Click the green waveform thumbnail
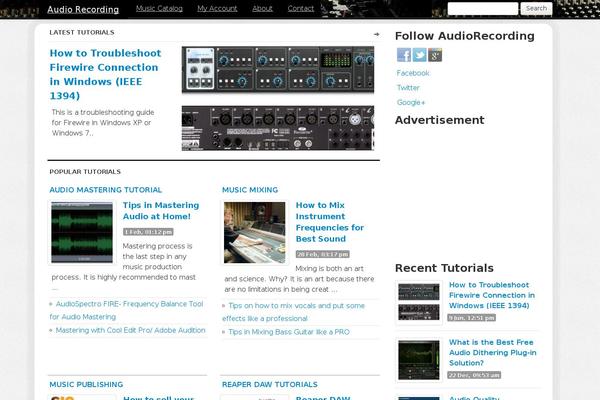The height and width of the screenshot is (400, 600). click(82, 232)
